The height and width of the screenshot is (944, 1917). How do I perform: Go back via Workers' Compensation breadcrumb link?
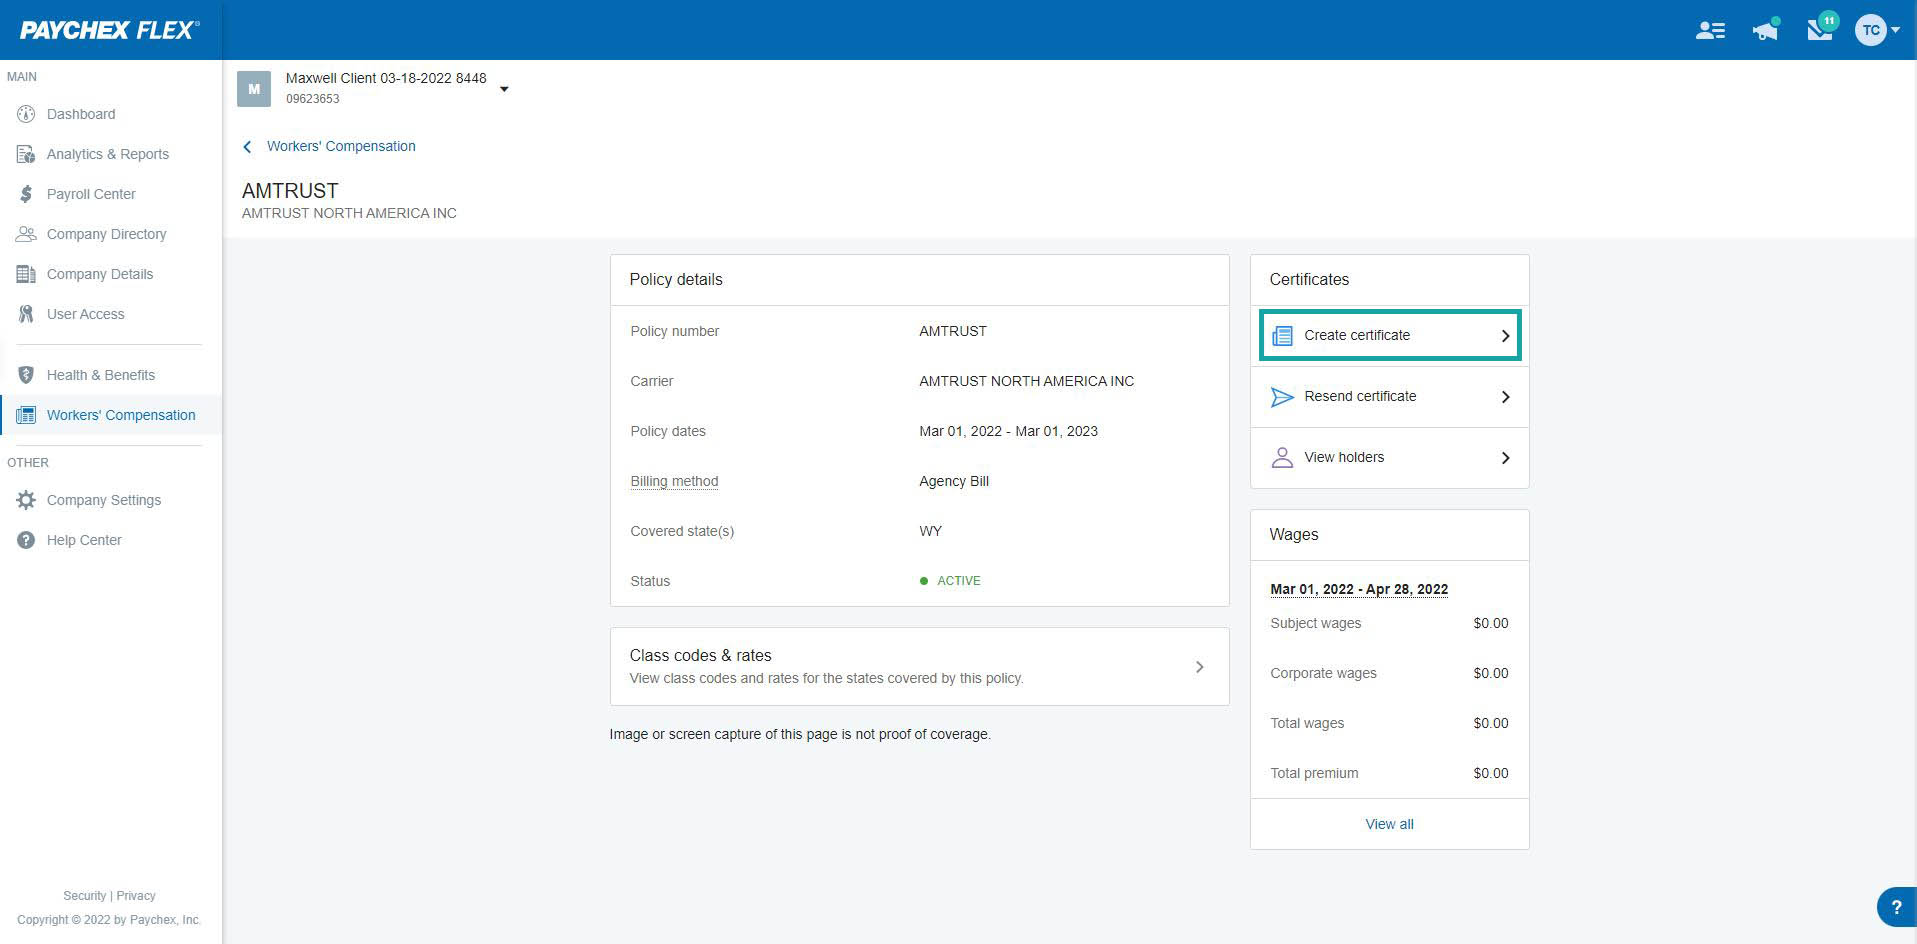pos(341,146)
